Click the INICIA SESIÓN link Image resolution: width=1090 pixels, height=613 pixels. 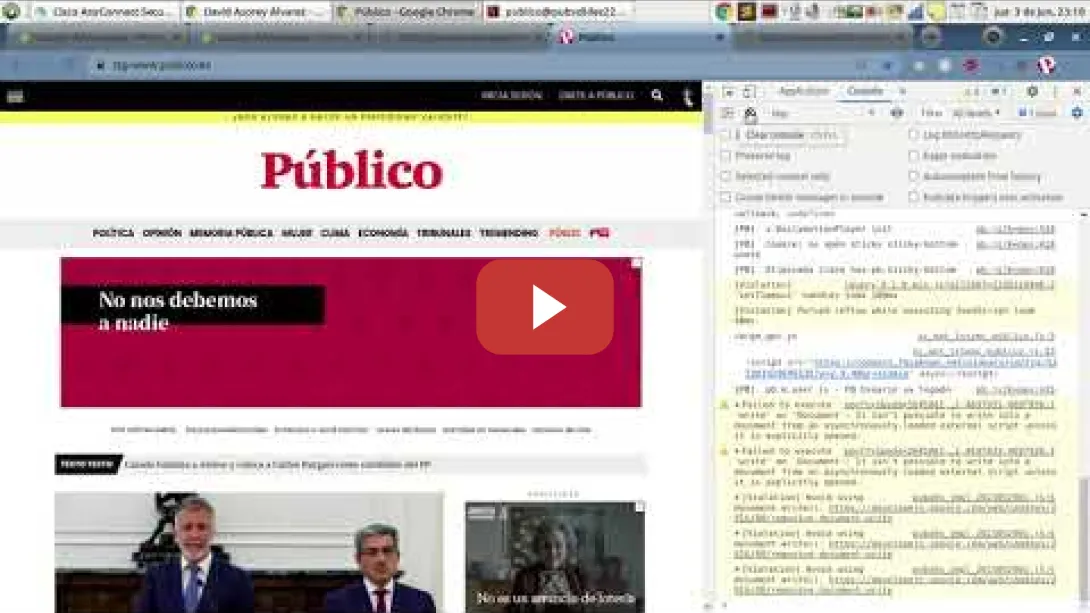(x=511, y=95)
